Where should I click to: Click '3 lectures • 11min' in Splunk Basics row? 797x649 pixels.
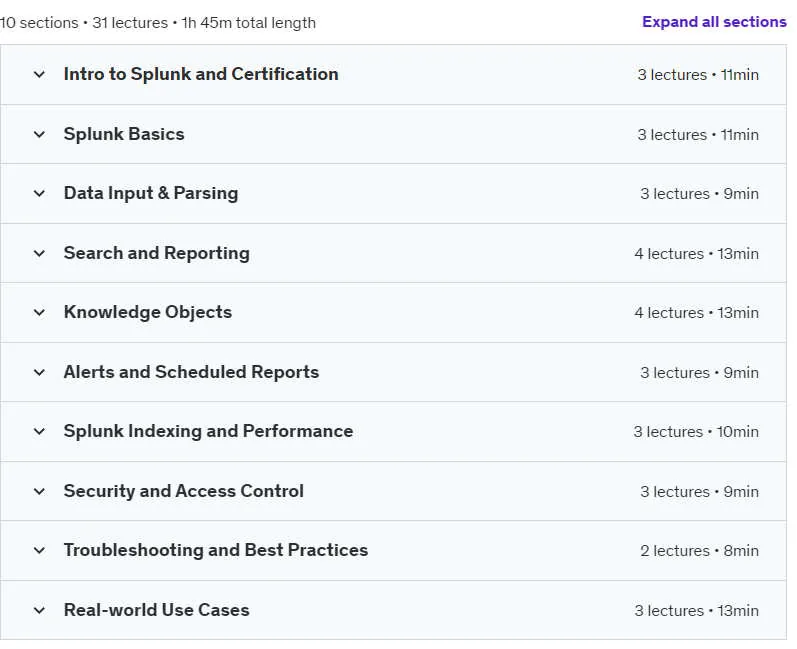[698, 135]
